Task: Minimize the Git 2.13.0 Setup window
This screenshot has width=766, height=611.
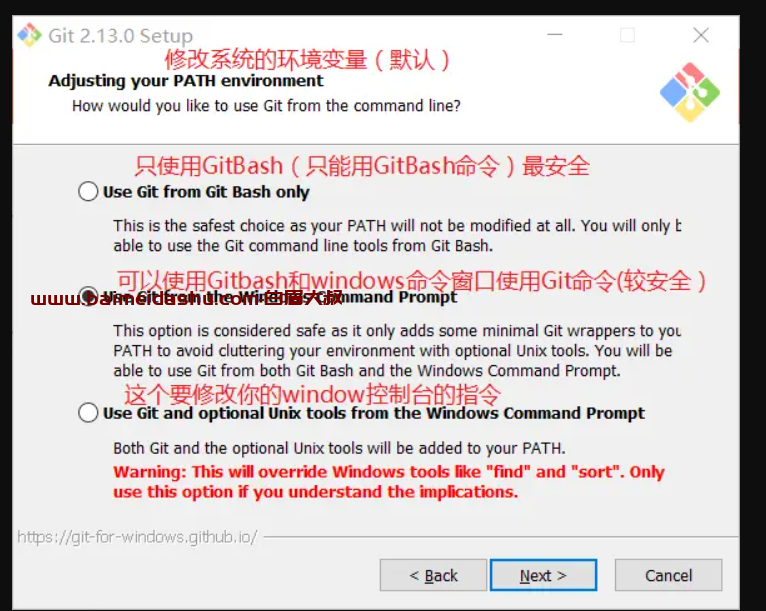Action: point(554,35)
